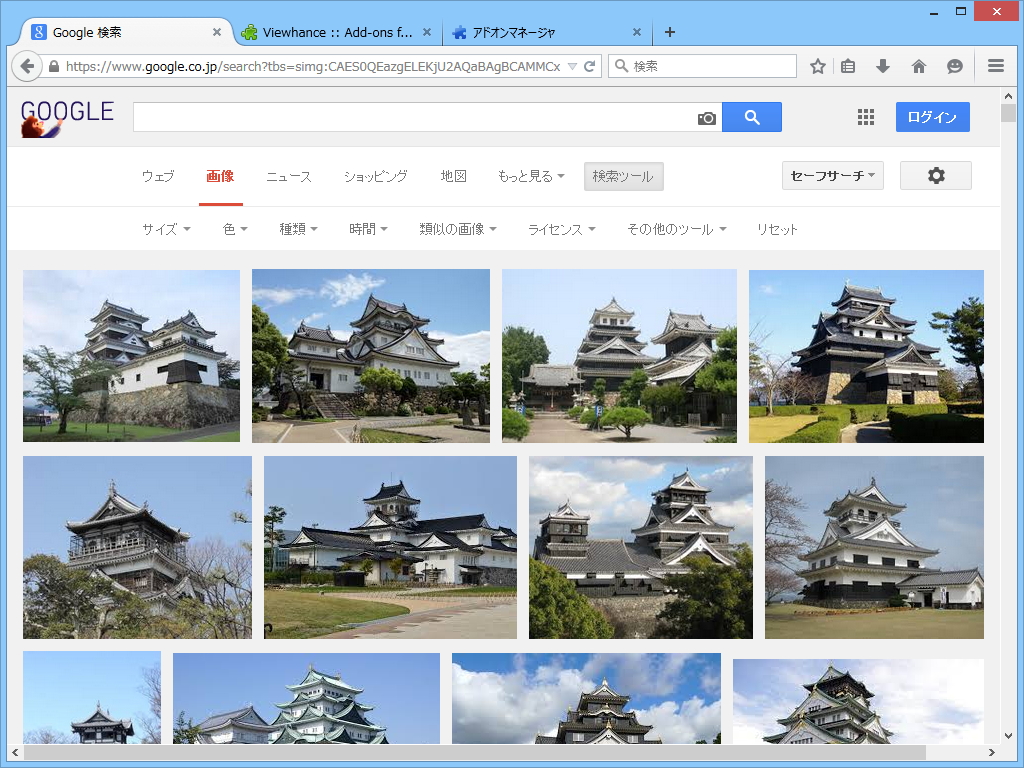This screenshot has width=1024, height=768.
Task: Open the search settings gear icon
Action: (x=935, y=175)
